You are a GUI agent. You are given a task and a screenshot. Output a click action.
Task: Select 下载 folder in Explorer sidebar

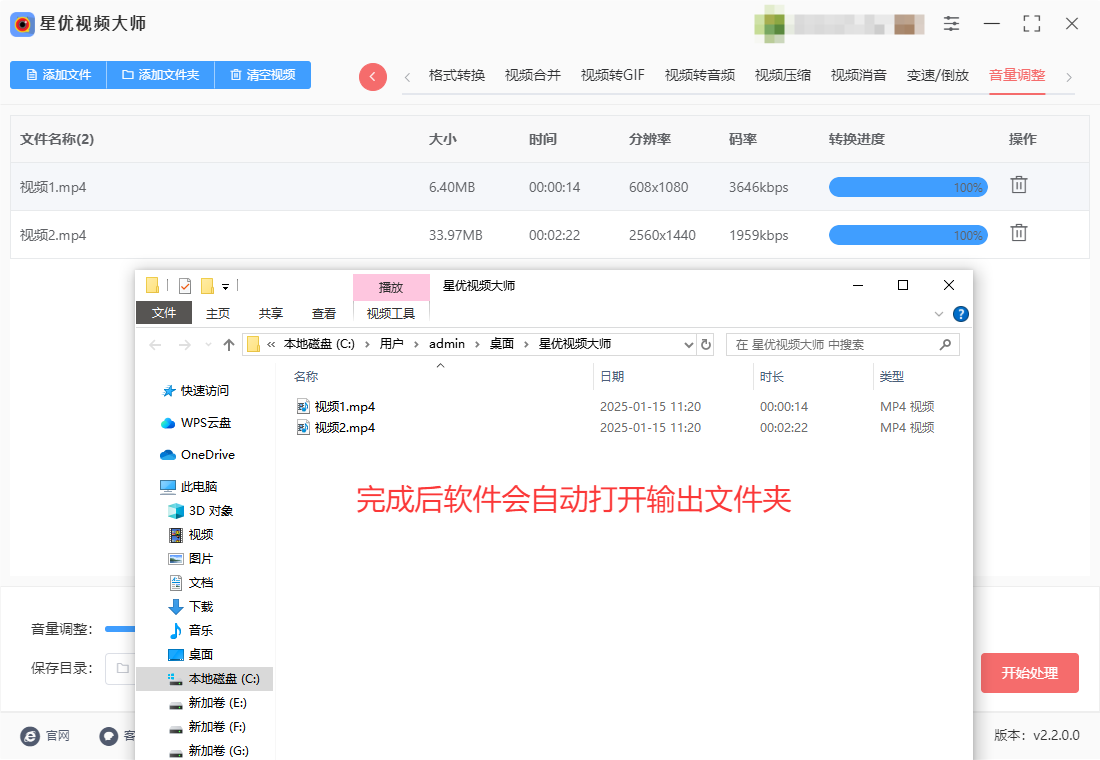191,606
